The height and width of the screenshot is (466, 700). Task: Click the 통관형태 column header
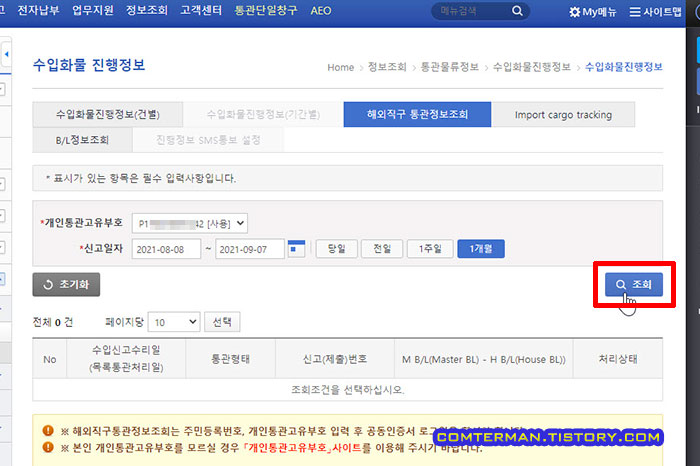click(230, 358)
